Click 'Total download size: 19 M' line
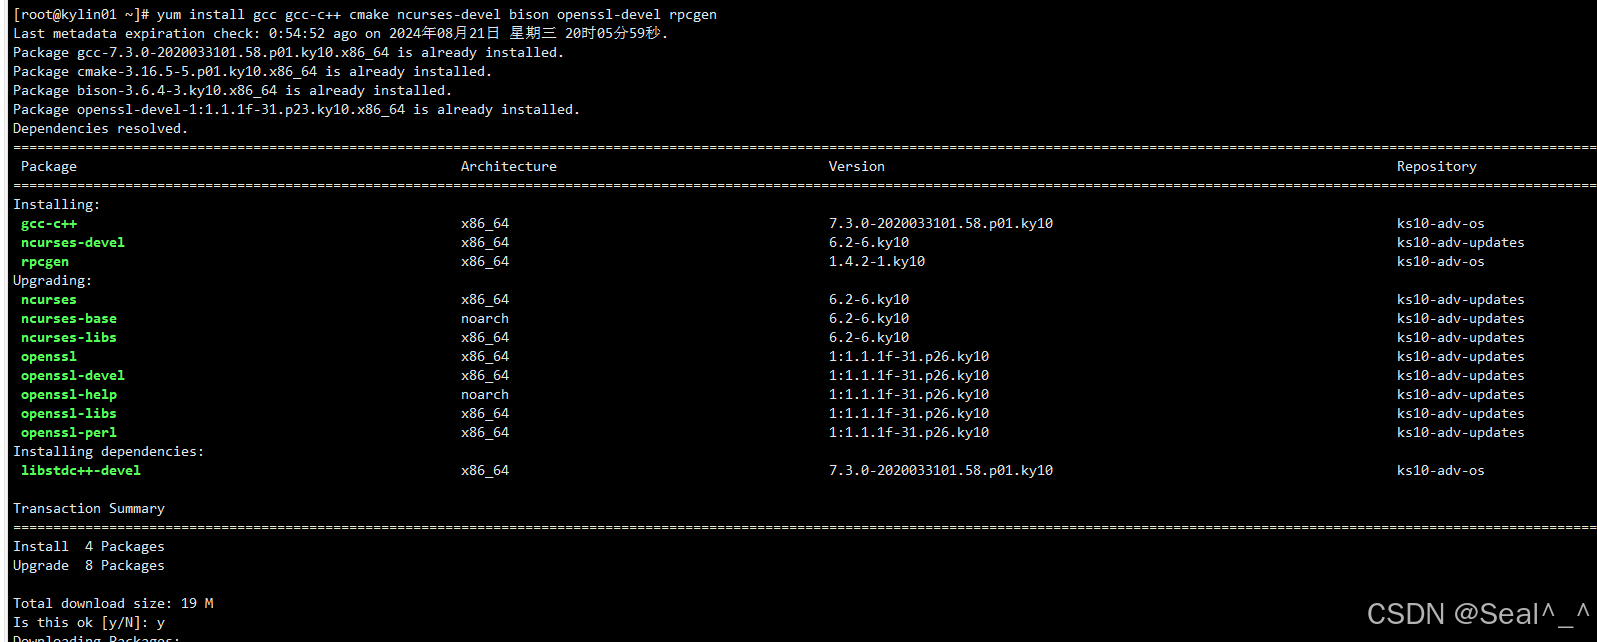Image resolution: width=1597 pixels, height=642 pixels. 113,604
